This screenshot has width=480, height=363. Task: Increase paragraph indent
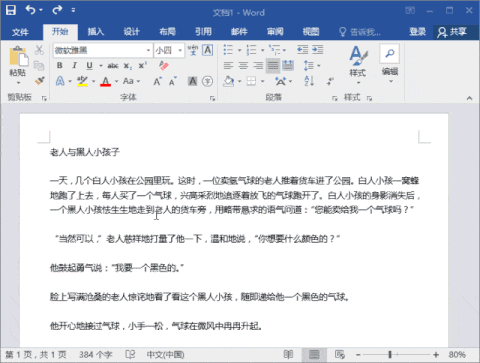click(318, 50)
